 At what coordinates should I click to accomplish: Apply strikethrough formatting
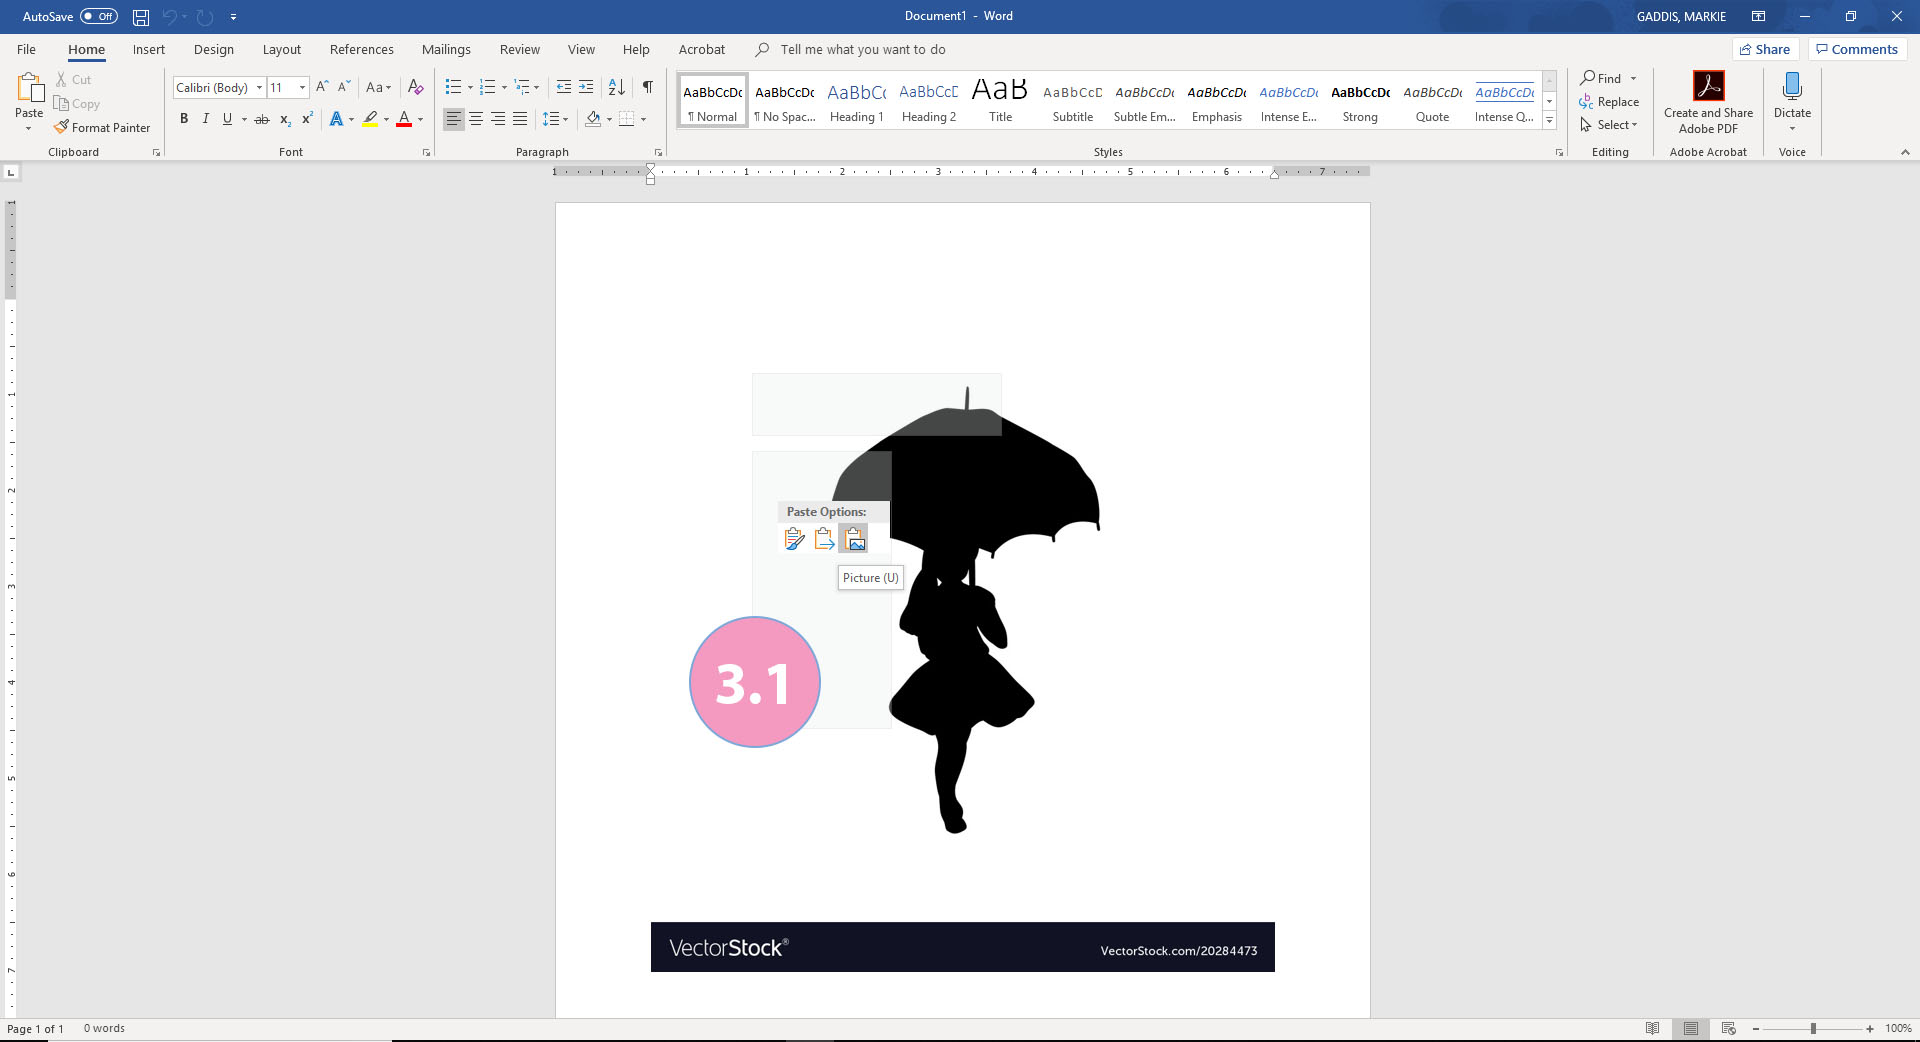coord(262,119)
